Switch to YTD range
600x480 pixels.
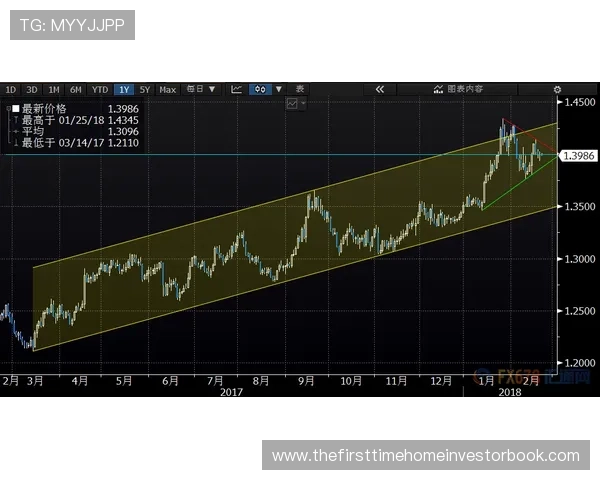[x=100, y=89]
